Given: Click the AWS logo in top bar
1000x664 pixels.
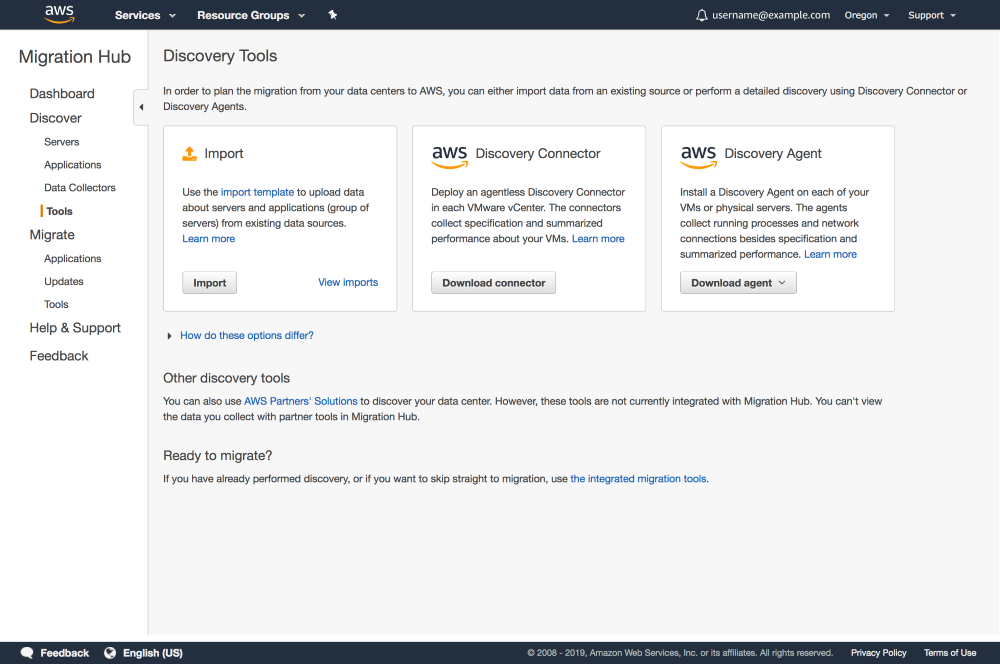Looking at the screenshot, I should (x=59, y=14).
